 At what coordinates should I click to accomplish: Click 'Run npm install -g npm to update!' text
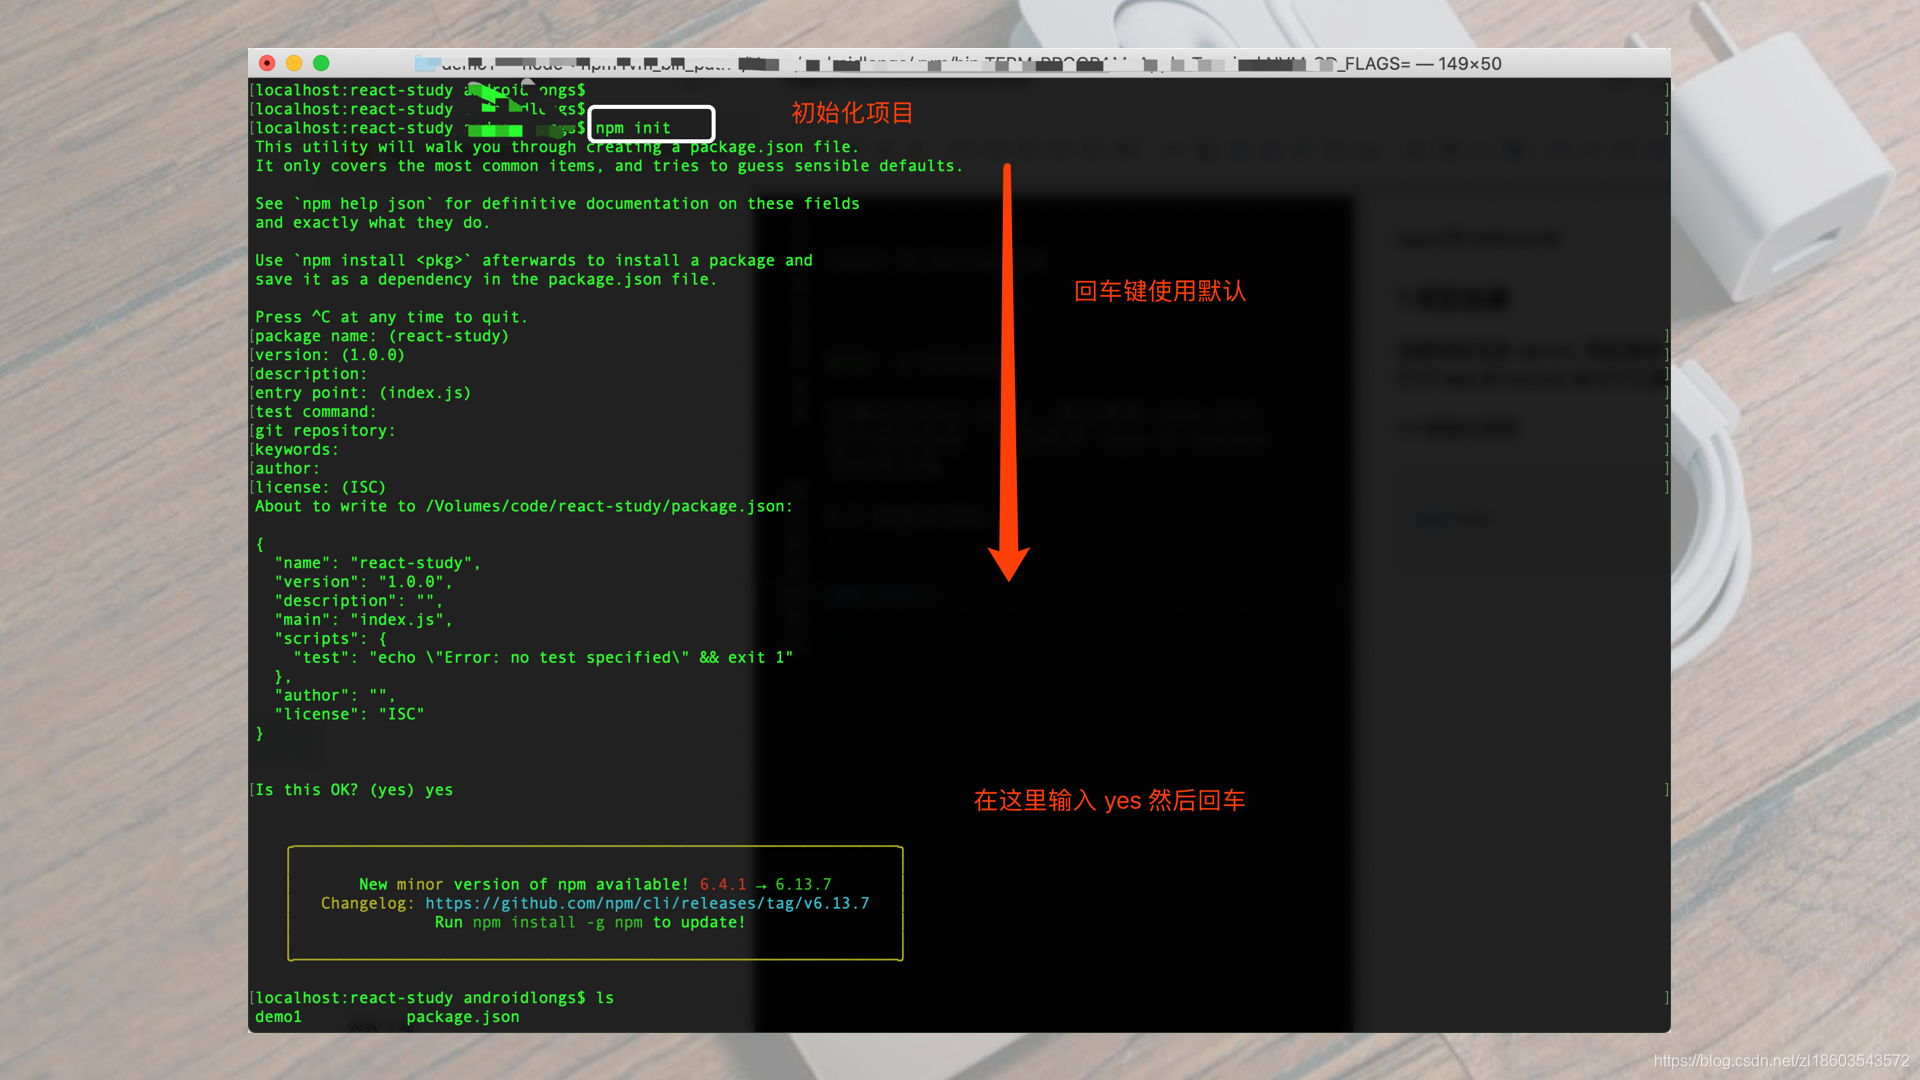click(590, 922)
